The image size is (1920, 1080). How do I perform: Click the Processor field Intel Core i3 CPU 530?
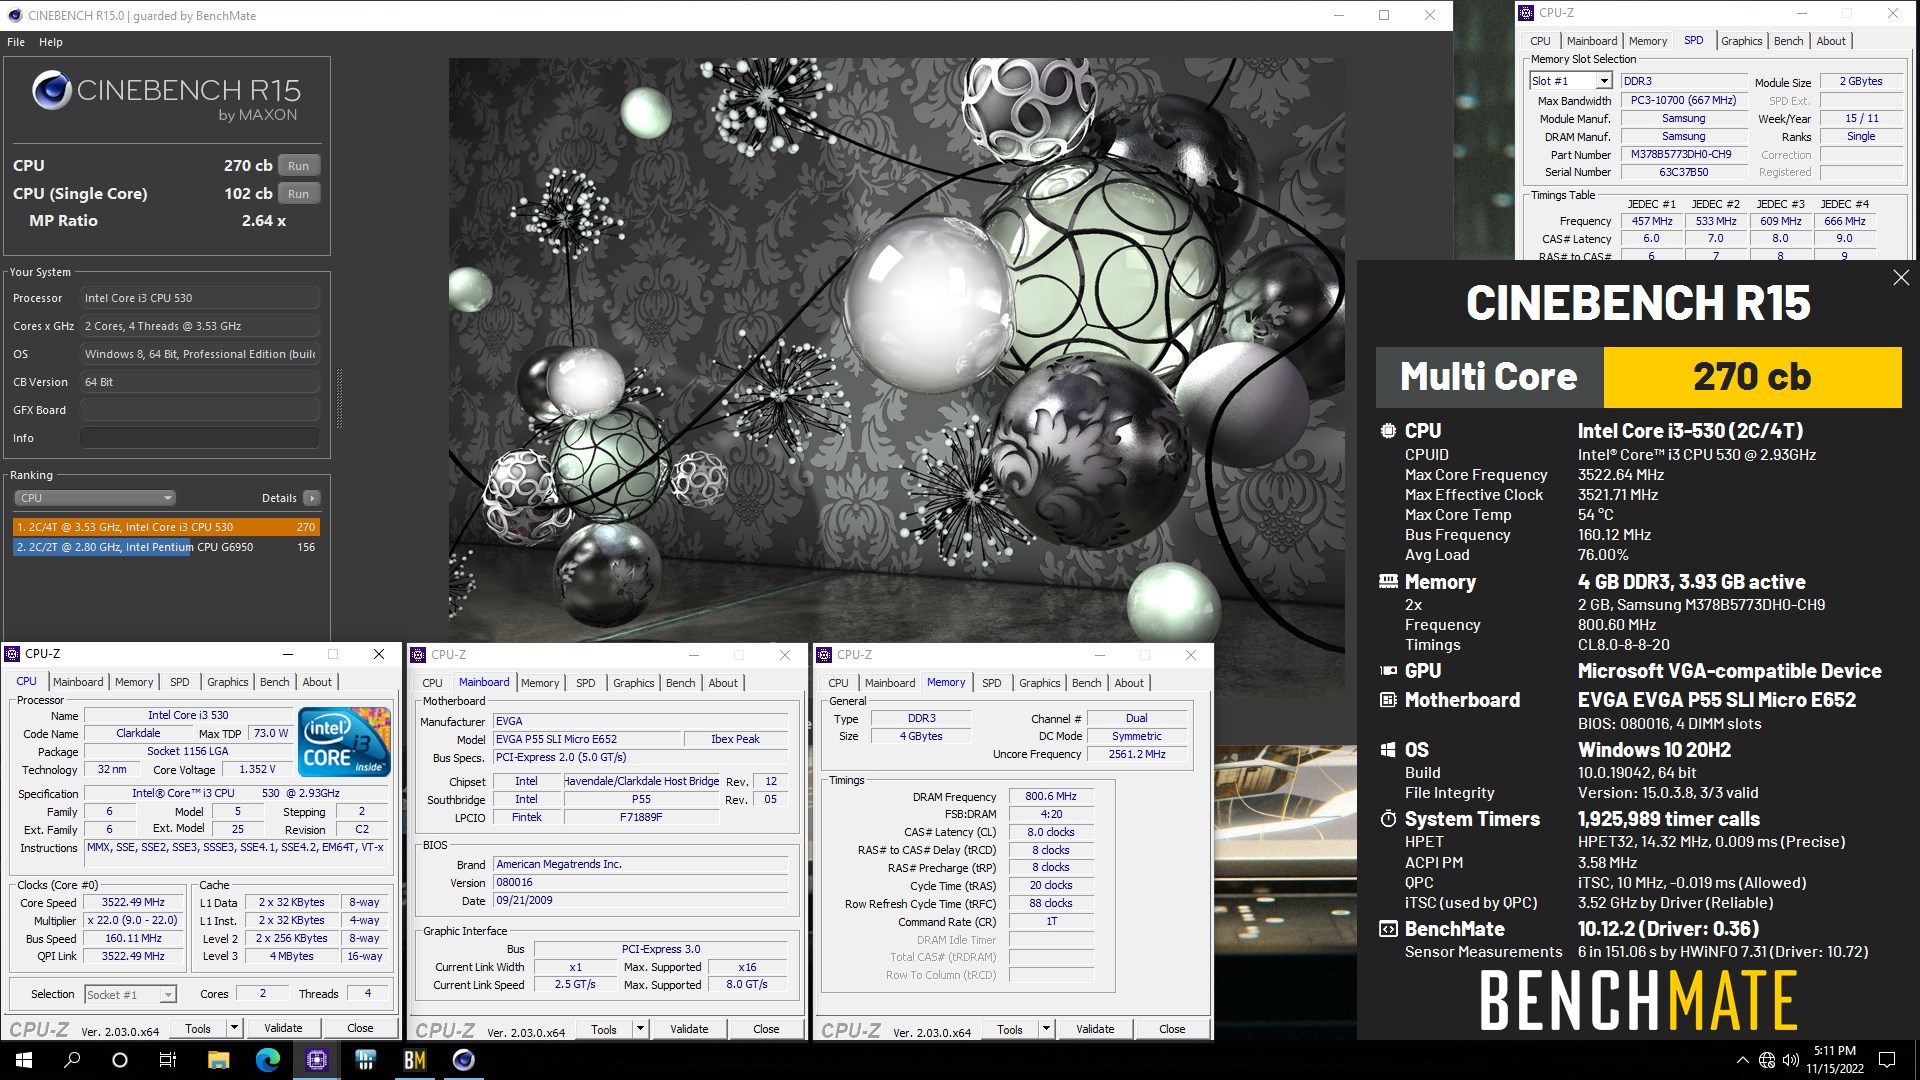200,298
